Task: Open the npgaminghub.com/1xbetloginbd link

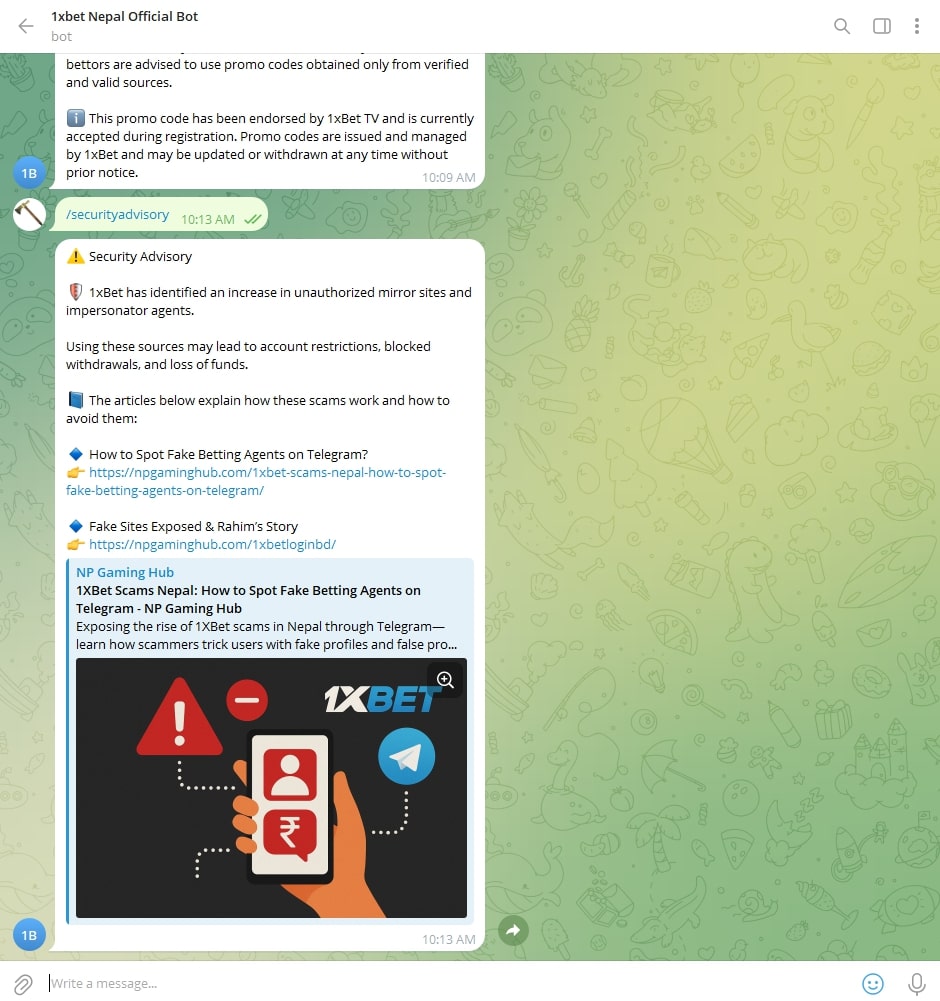Action: (212, 545)
